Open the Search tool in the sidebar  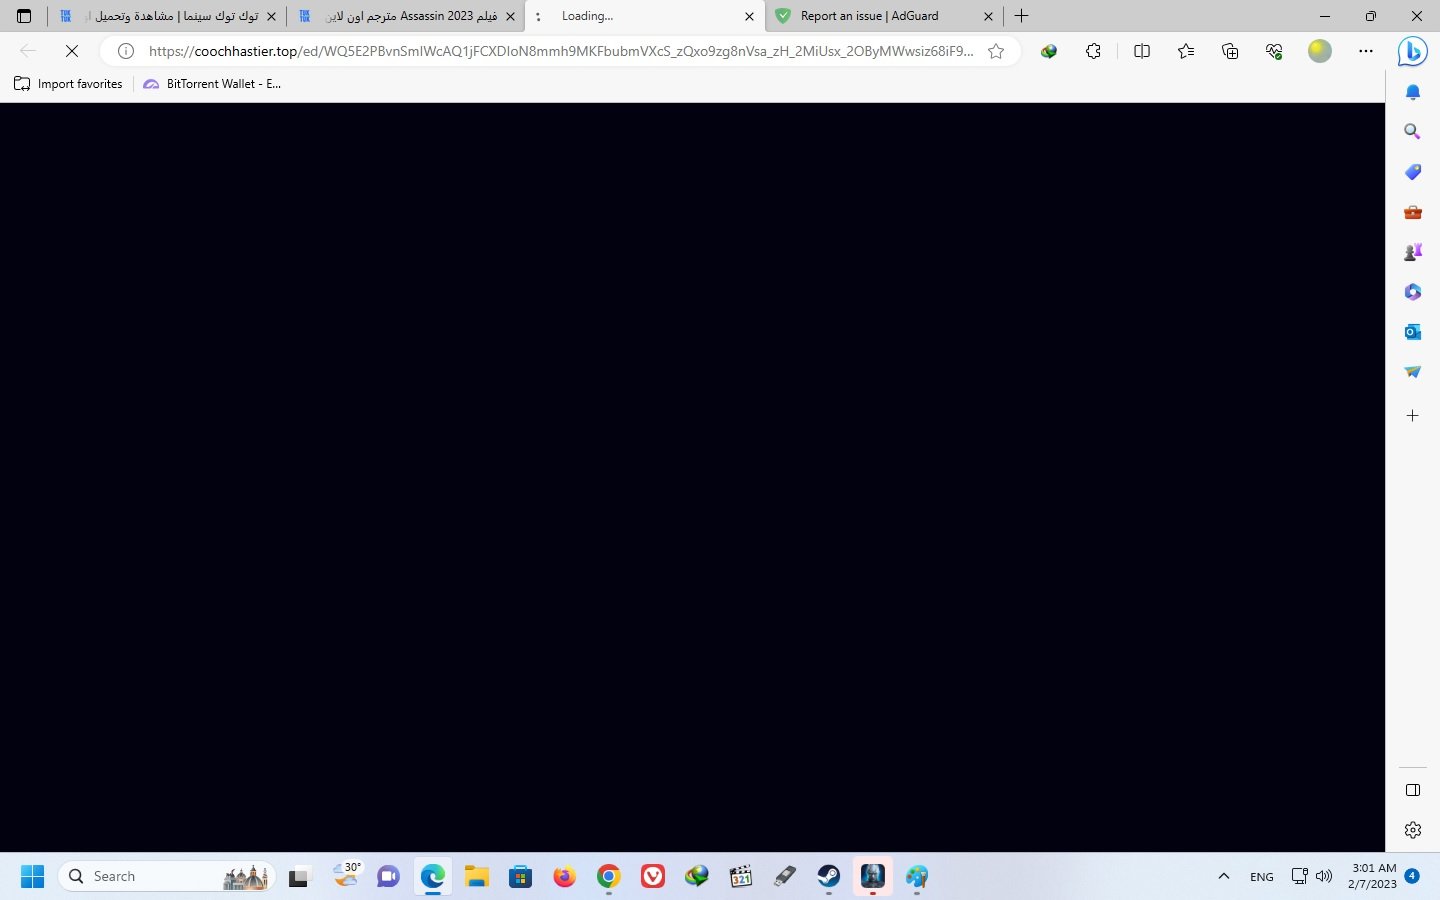(x=1412, y=131)
